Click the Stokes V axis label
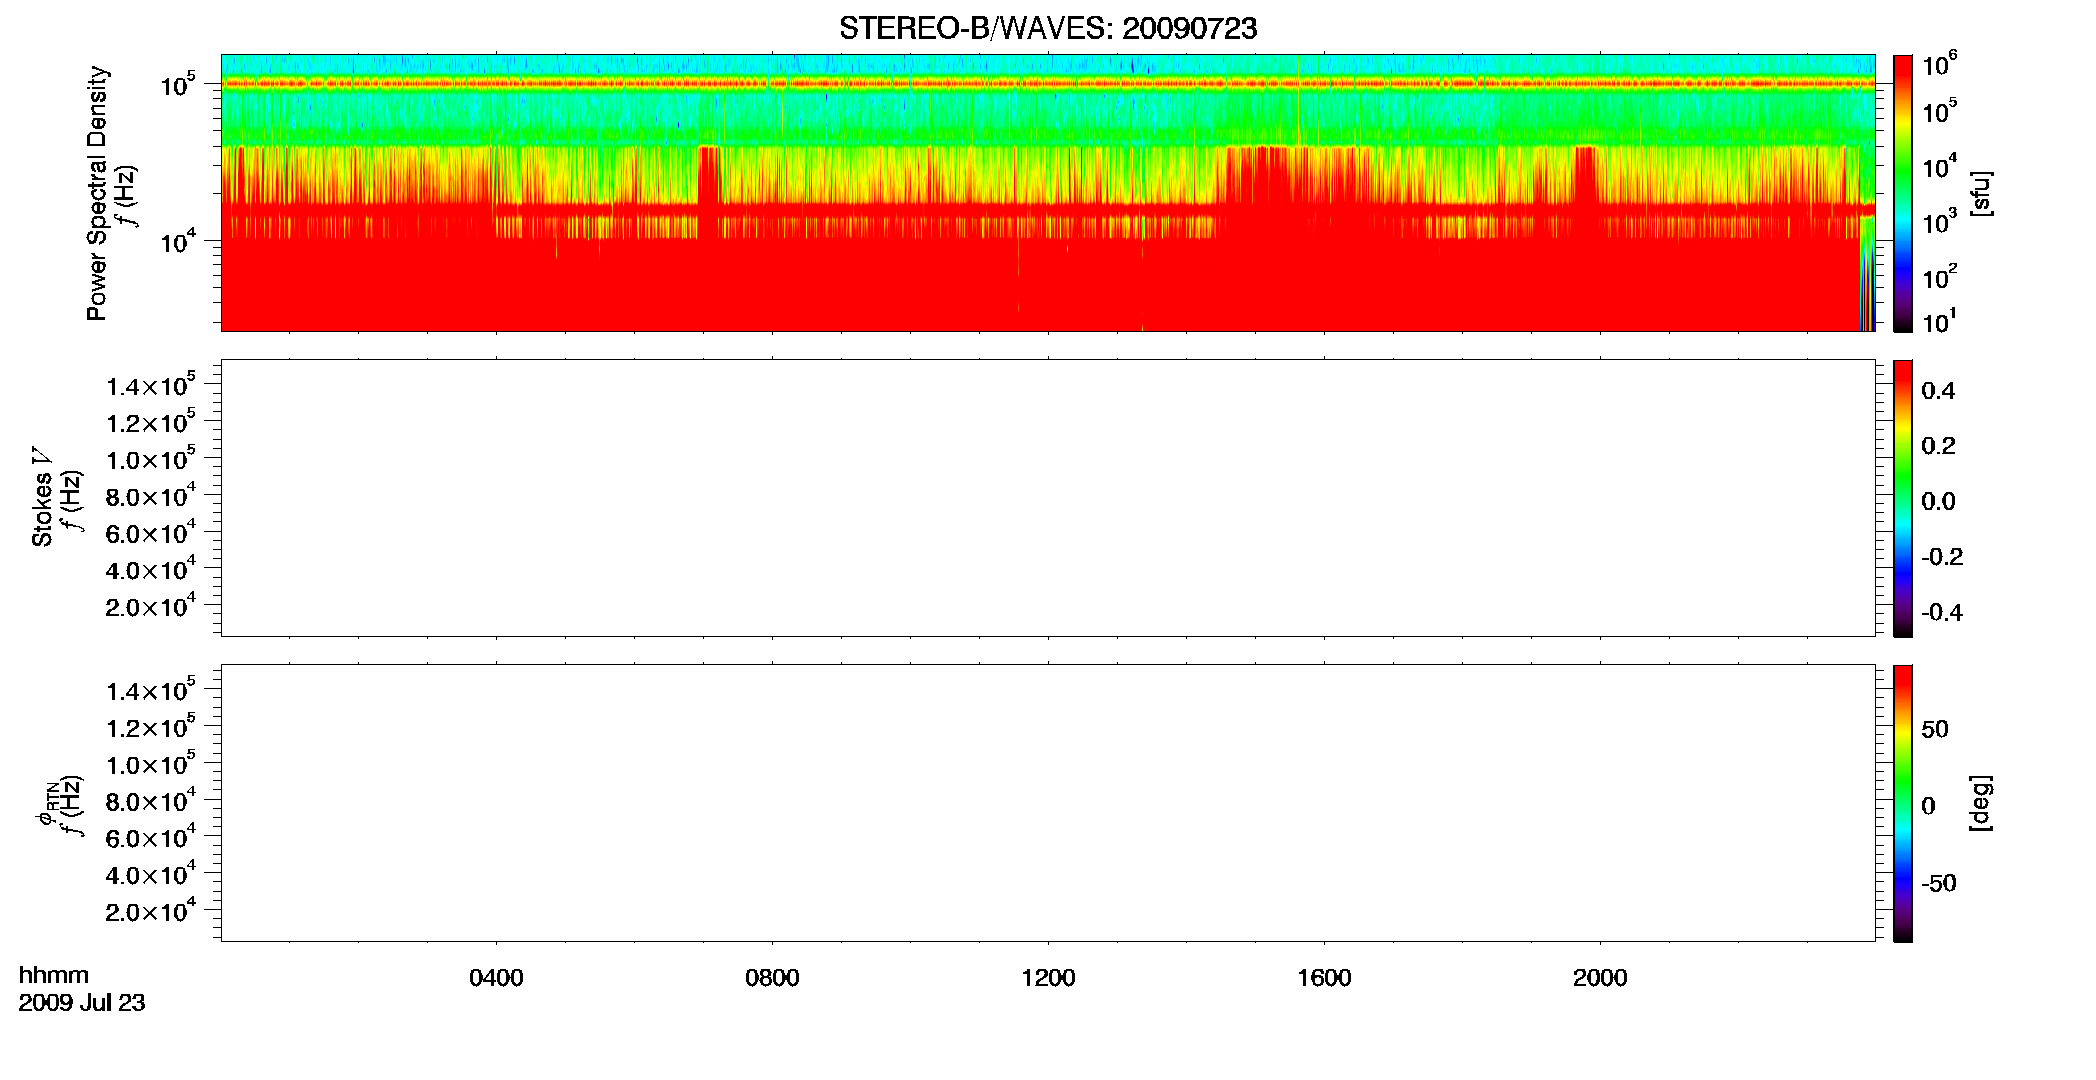This screenshot has height=1080, width=2096. point(42,497)
